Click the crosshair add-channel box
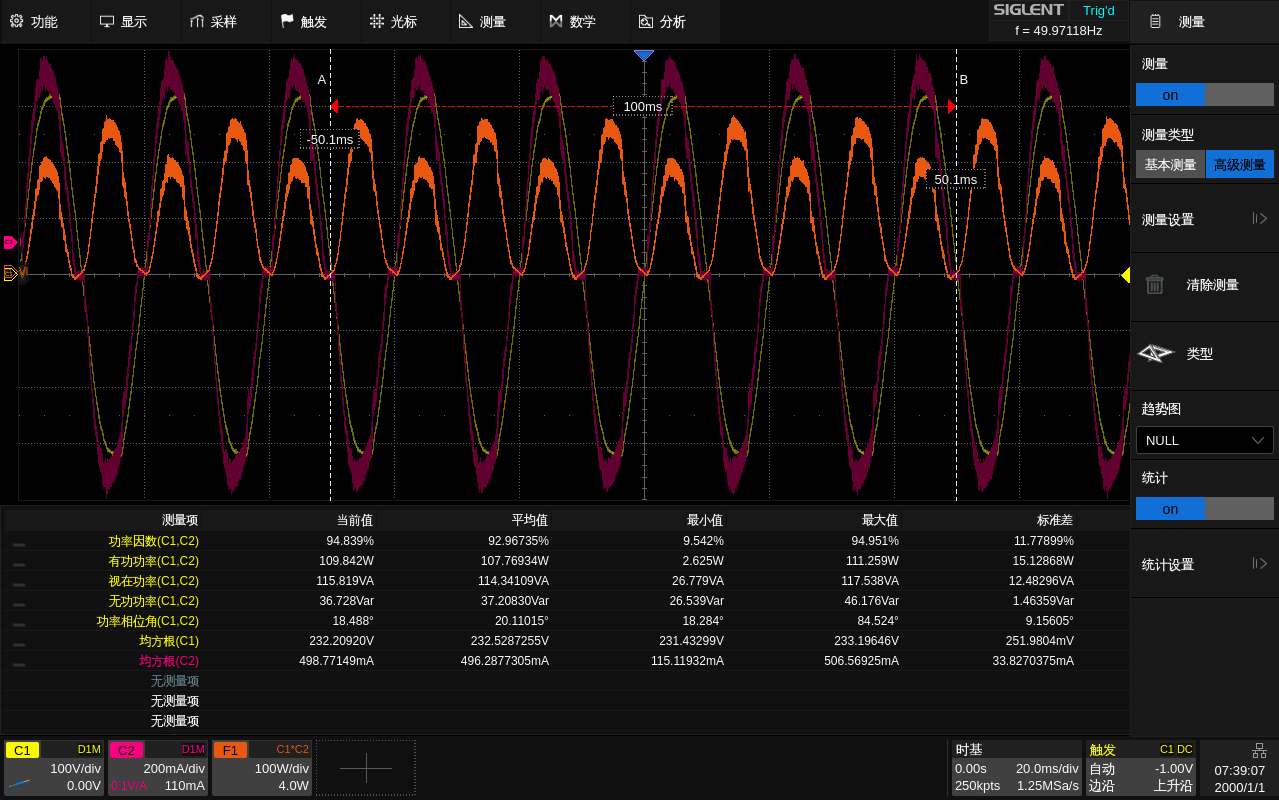This screenshot has width=1279, height=800. (365, 768)
